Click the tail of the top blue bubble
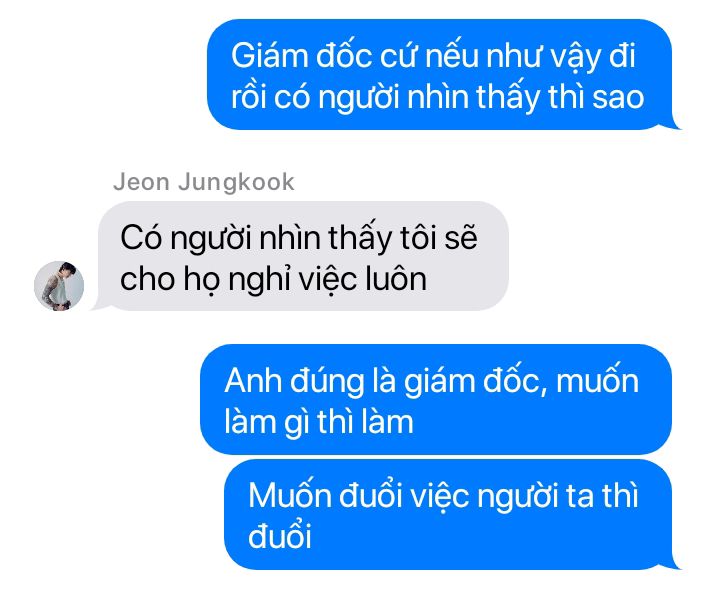The image size is (720, 595). click(675, 123)
